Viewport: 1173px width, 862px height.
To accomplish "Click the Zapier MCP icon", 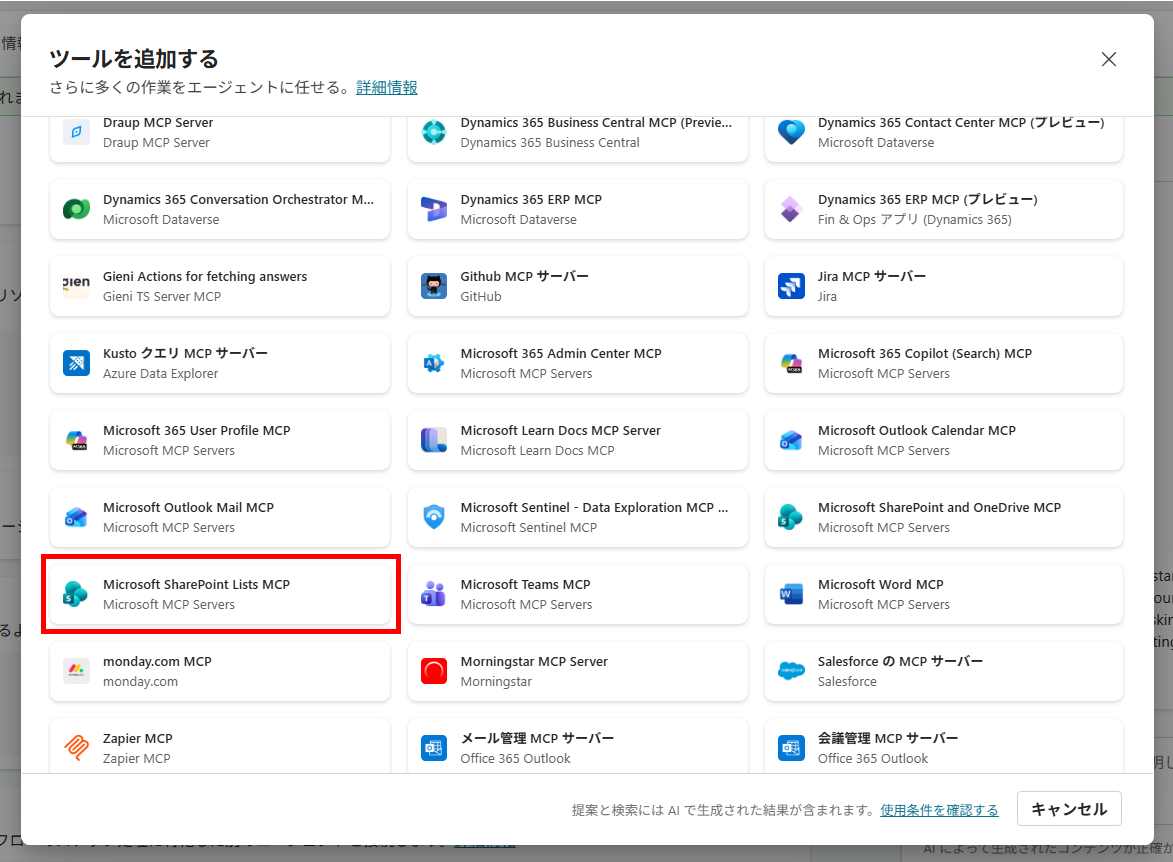I will (x=76, y=748).
